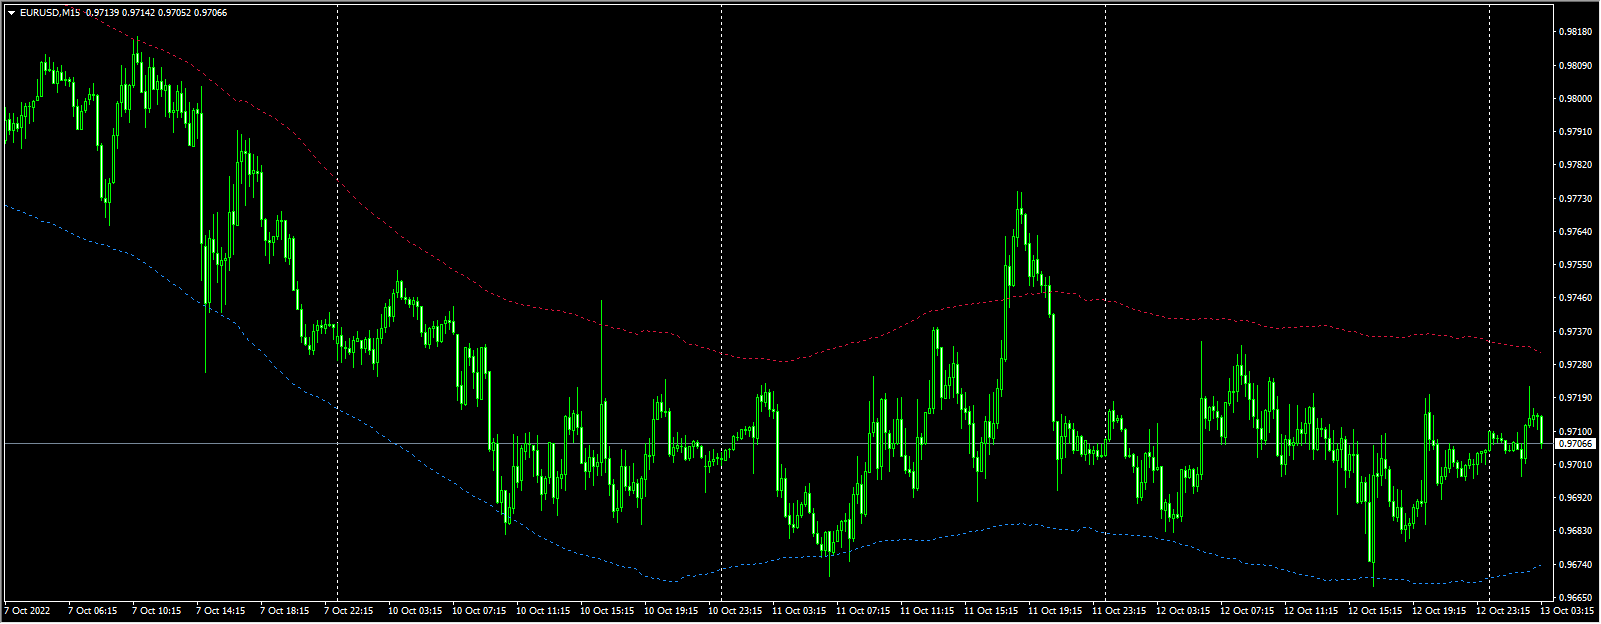
Task: Click the 0.98000 price scale label
Action: pos(1576,99)
